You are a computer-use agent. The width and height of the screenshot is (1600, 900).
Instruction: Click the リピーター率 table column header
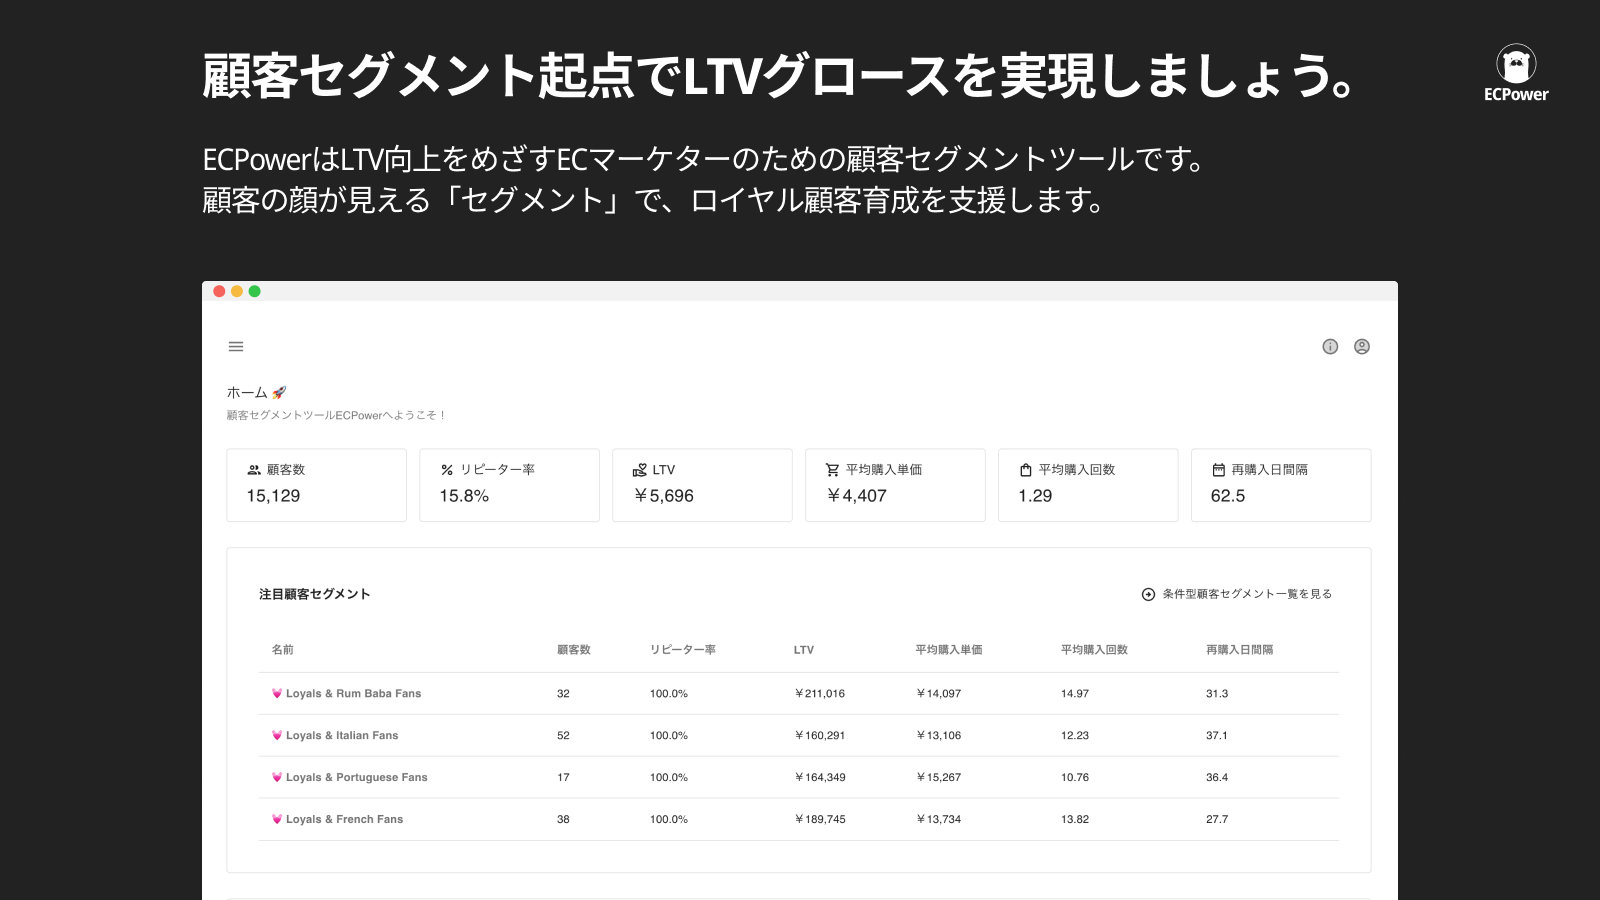tap(683, 650)
